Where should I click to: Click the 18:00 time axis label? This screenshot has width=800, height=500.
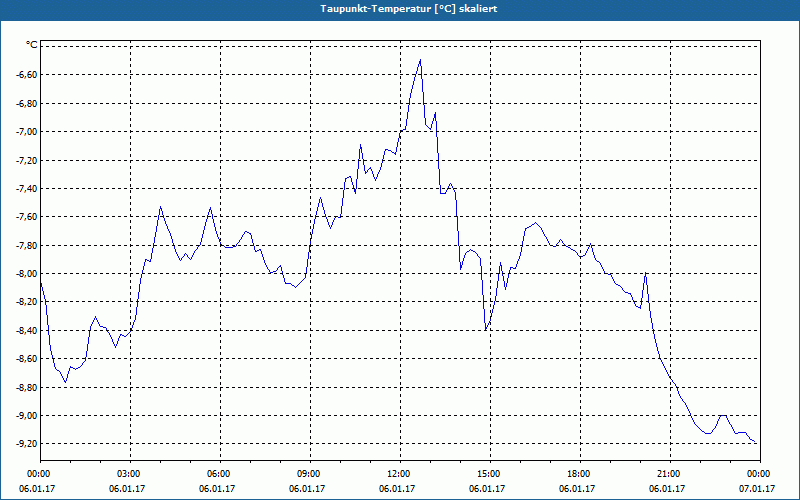[x=580, y=474]
